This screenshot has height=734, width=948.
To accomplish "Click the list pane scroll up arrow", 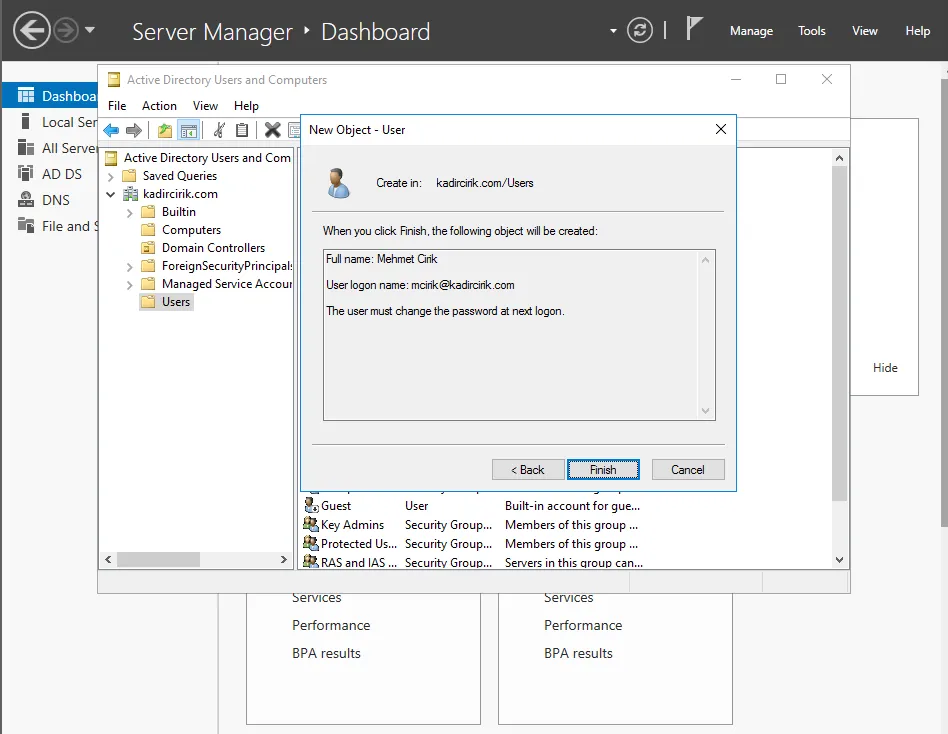I will coord(839,158).
